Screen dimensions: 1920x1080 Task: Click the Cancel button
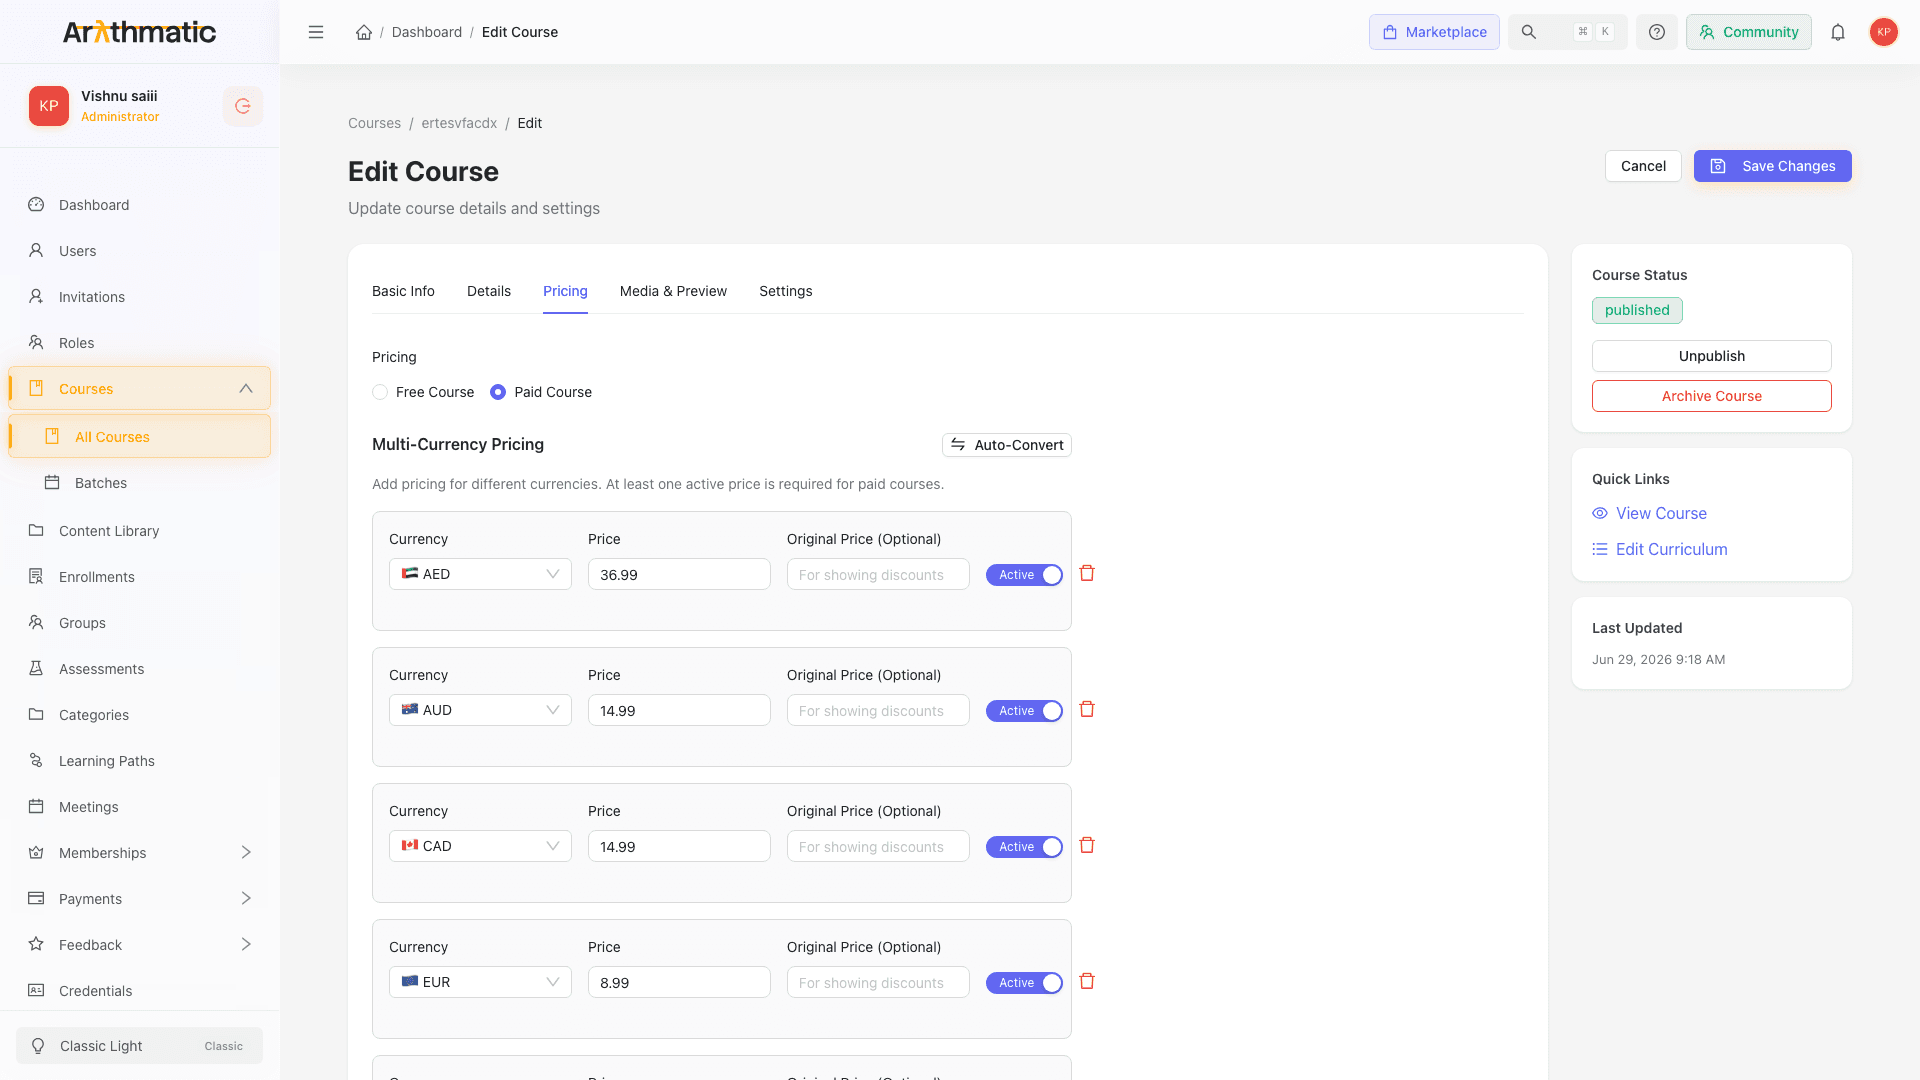click(x=1643, y=166)
